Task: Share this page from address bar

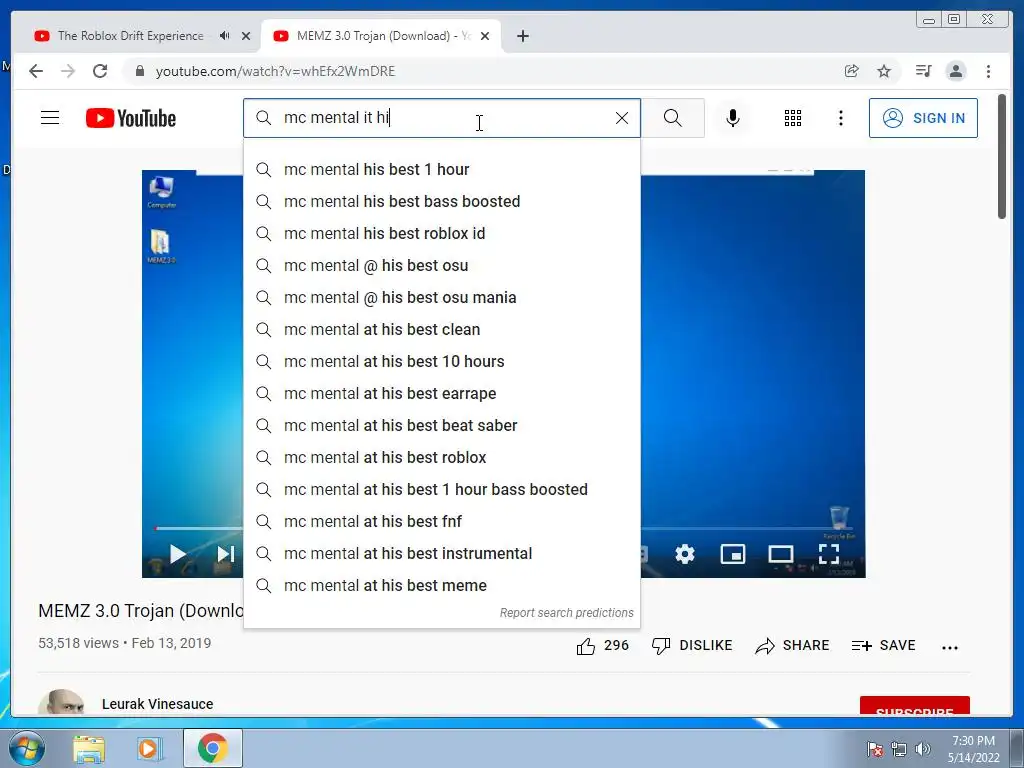Action: (852, 71)
